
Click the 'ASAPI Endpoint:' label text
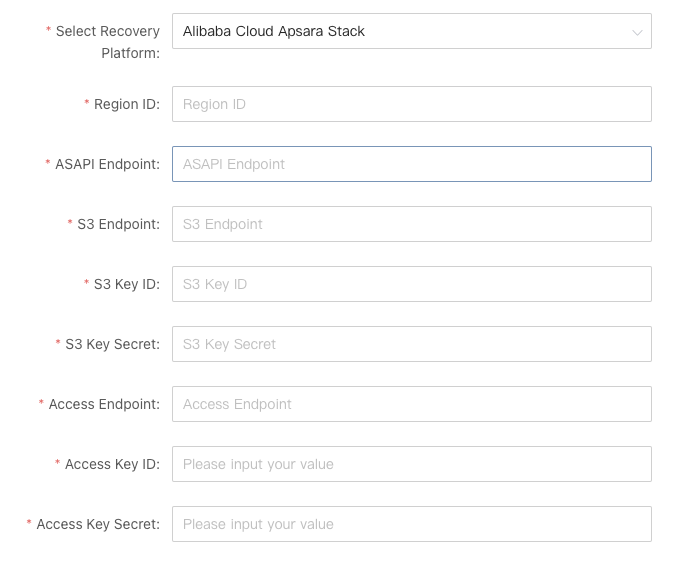coord(107,164)
